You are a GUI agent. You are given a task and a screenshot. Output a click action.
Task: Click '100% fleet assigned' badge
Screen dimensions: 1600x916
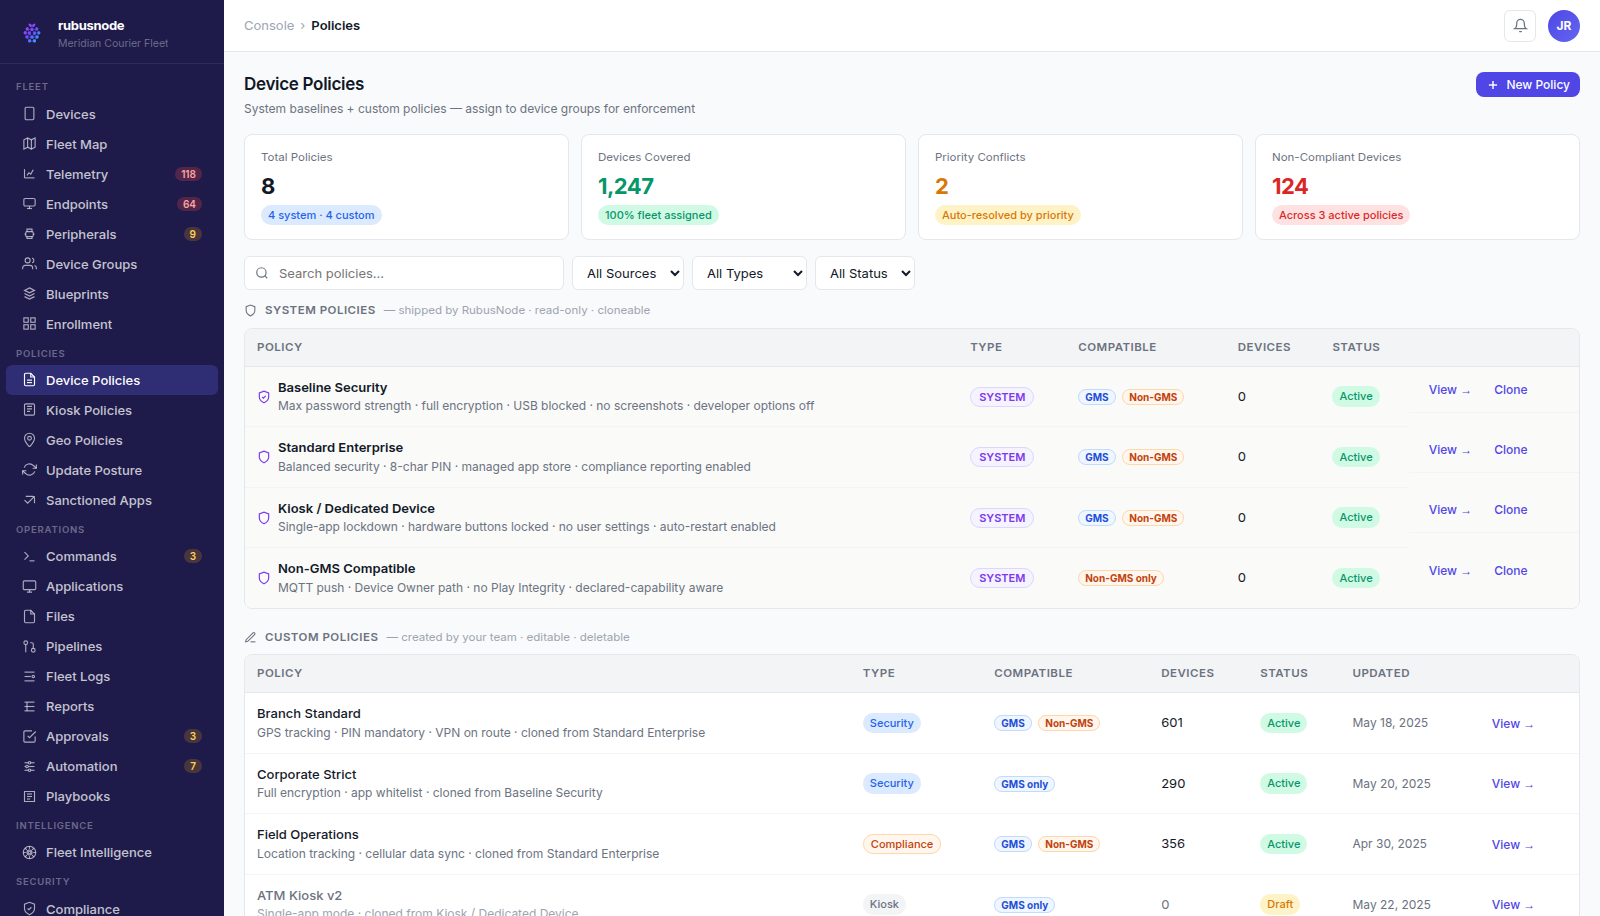[658, 215]
